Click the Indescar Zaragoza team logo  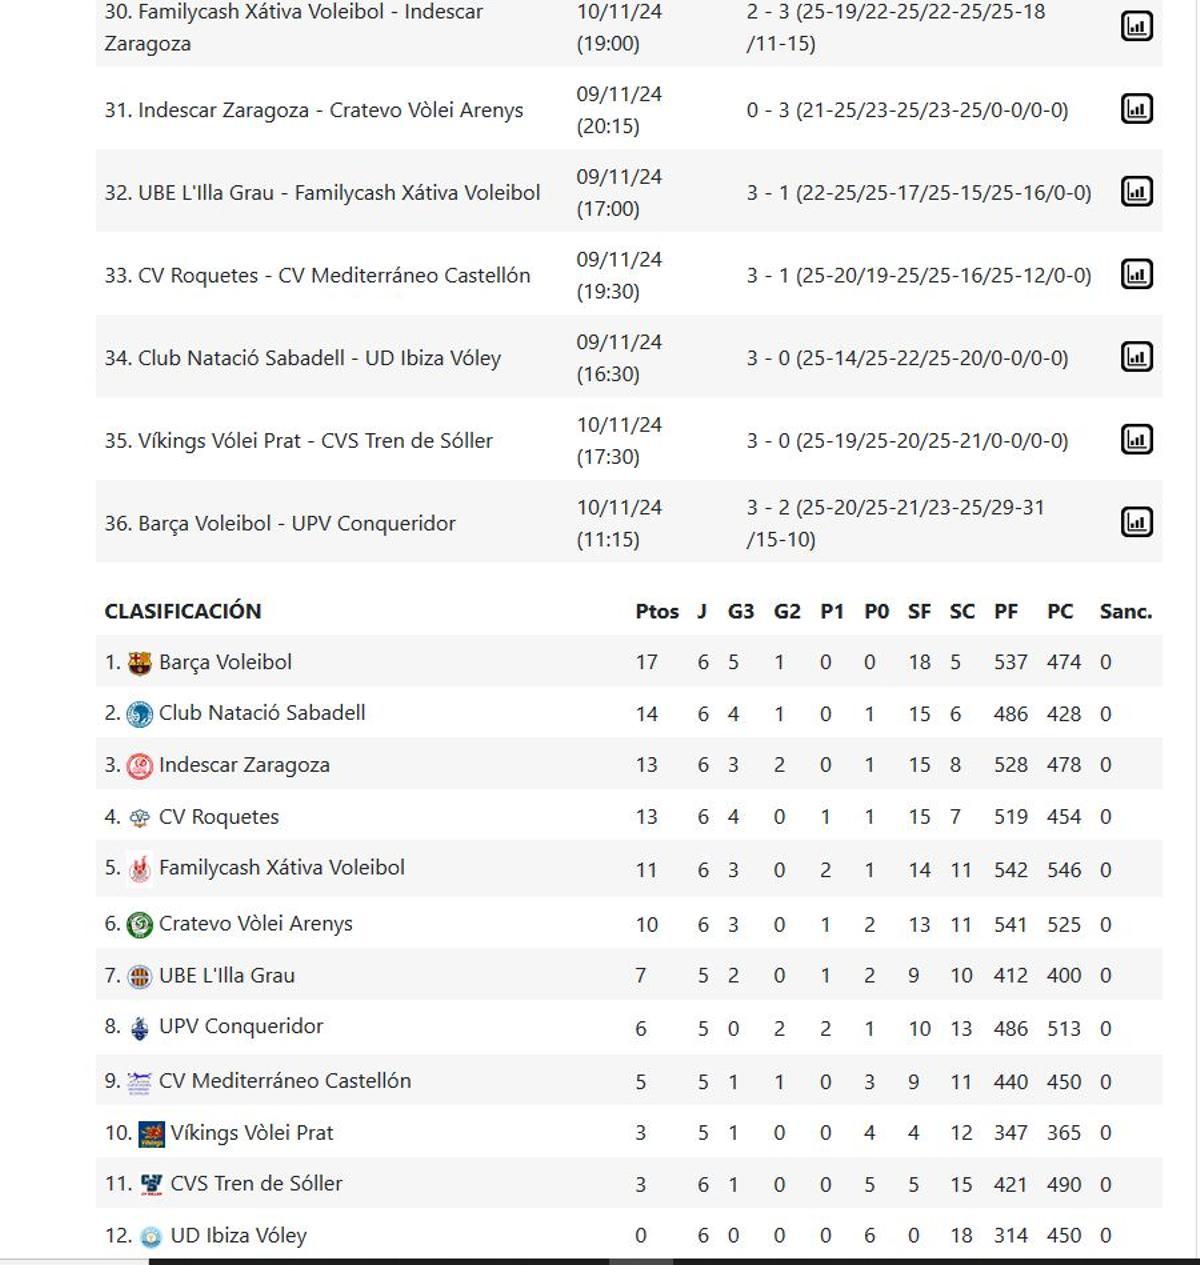coord(139,764)
